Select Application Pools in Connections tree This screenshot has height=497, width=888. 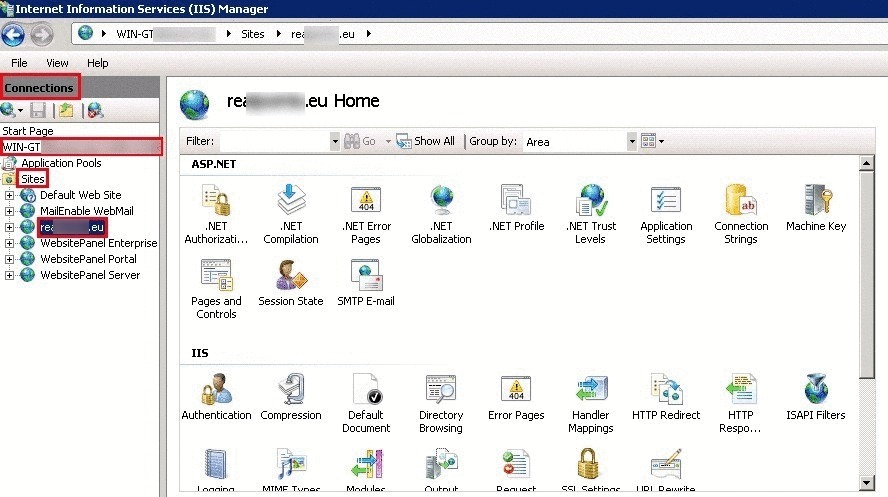[61, 163]
